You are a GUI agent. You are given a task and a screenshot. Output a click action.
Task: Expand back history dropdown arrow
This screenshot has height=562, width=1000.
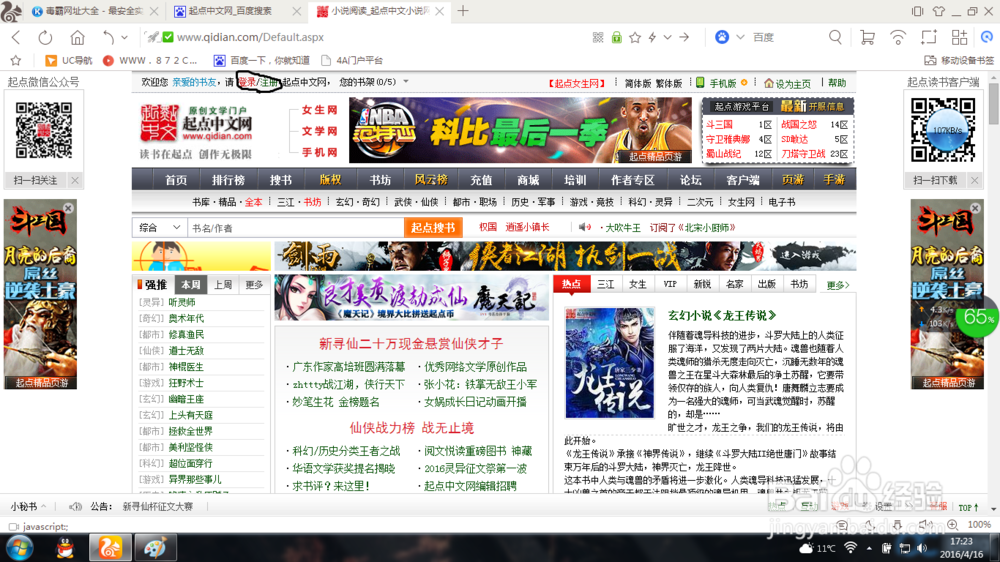point(124,38)
